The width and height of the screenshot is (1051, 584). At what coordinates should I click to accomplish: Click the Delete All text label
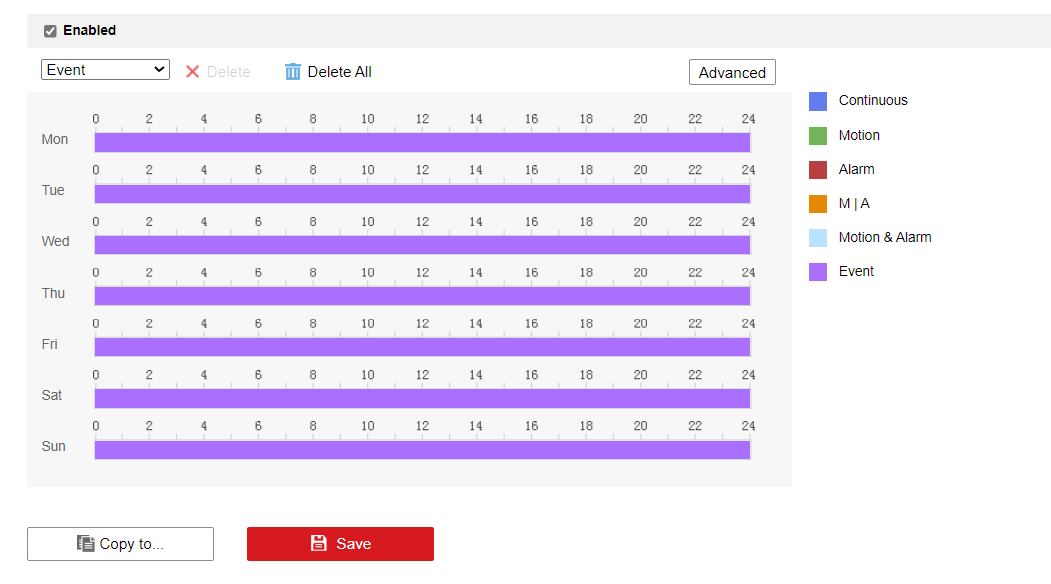pyautogui.click(x=339, y=72)
